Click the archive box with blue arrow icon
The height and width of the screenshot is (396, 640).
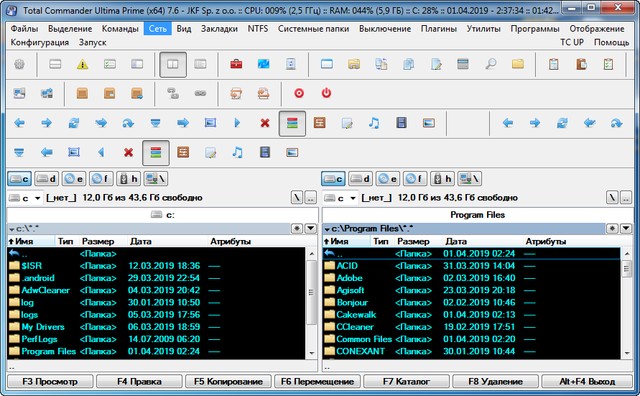pos(137,93)
